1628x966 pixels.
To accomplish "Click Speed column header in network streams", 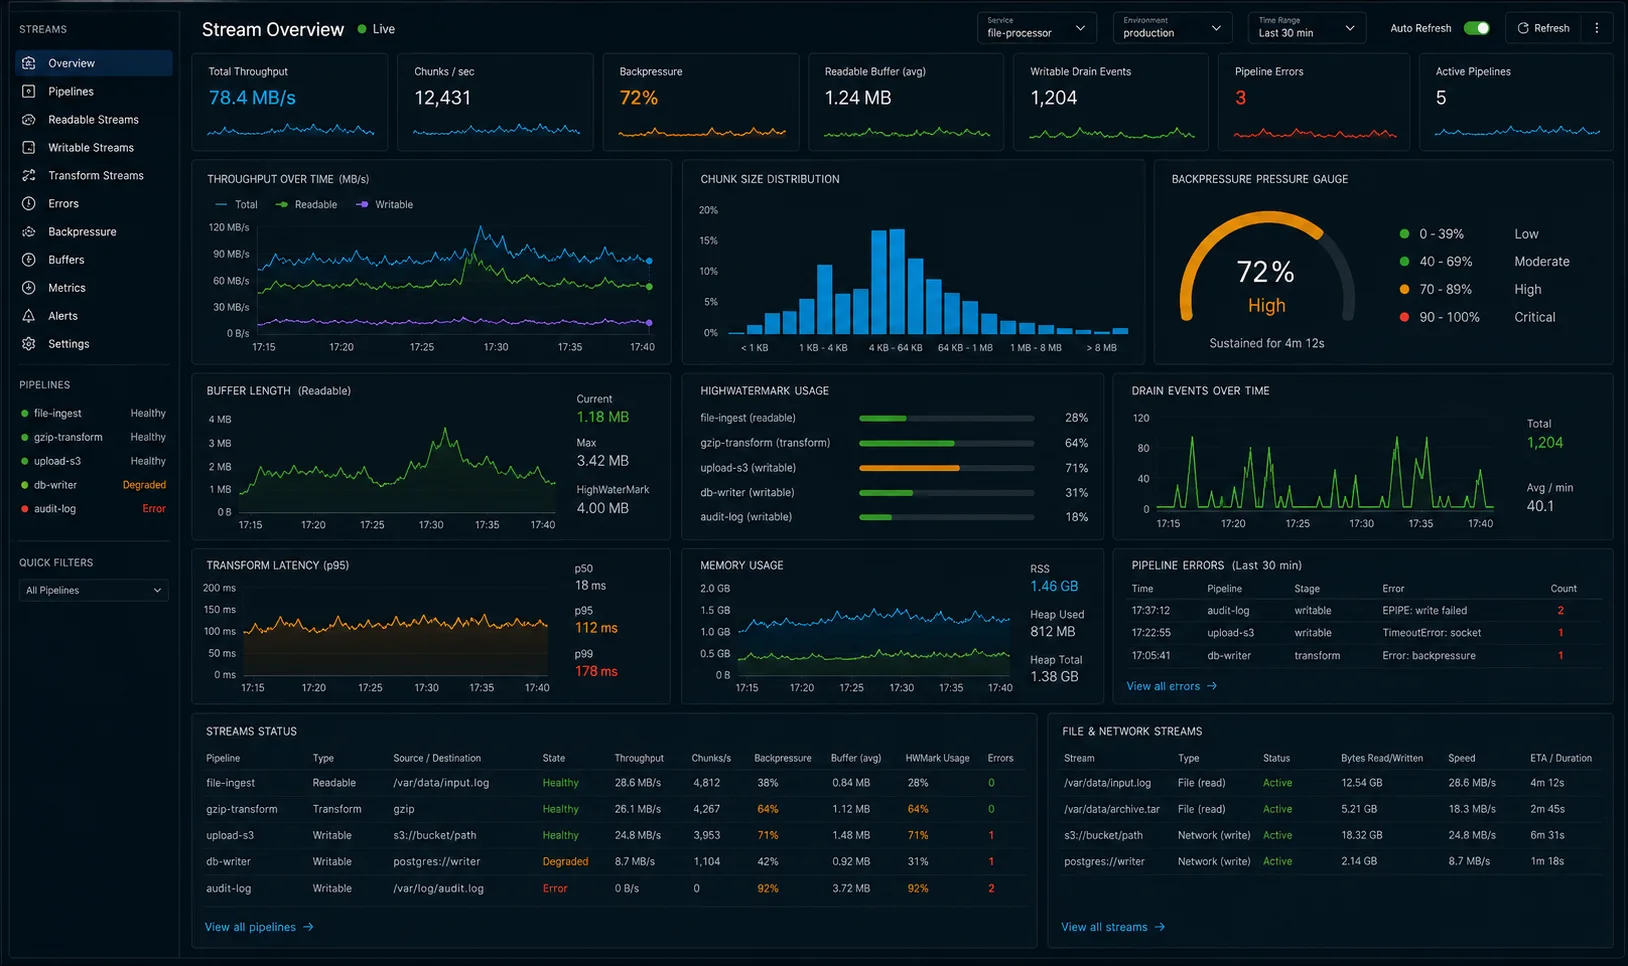I will [1461, 758].
